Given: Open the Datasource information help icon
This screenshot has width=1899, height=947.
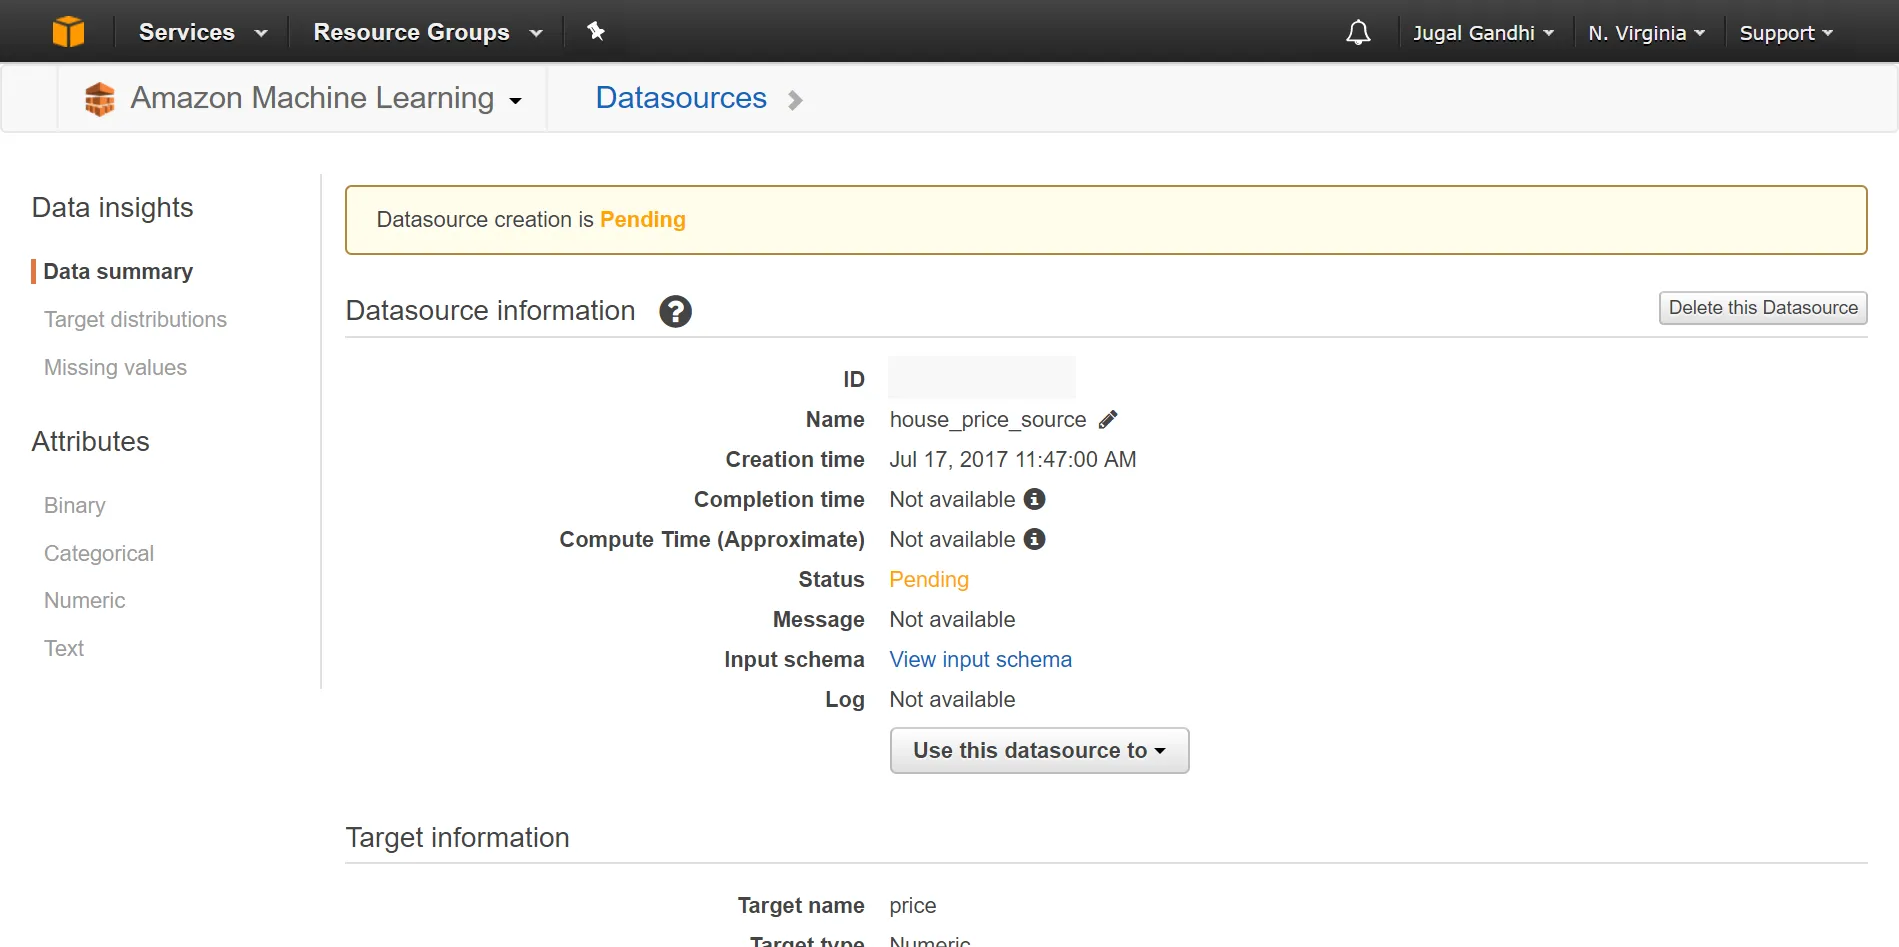Looking at the screenshot, I should click(x=675, y=311).
